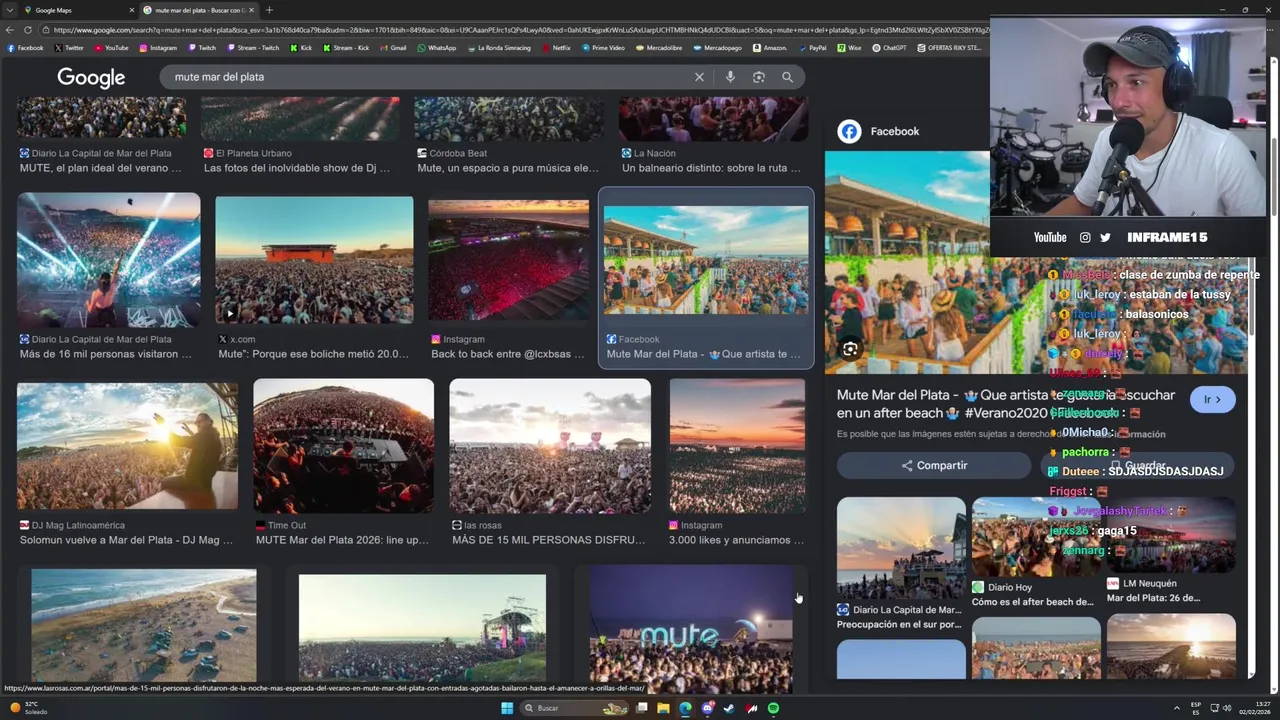Reload the page
Viewport: 1280px width, 720px height.
pyautogui.click(x=28, y=30)
